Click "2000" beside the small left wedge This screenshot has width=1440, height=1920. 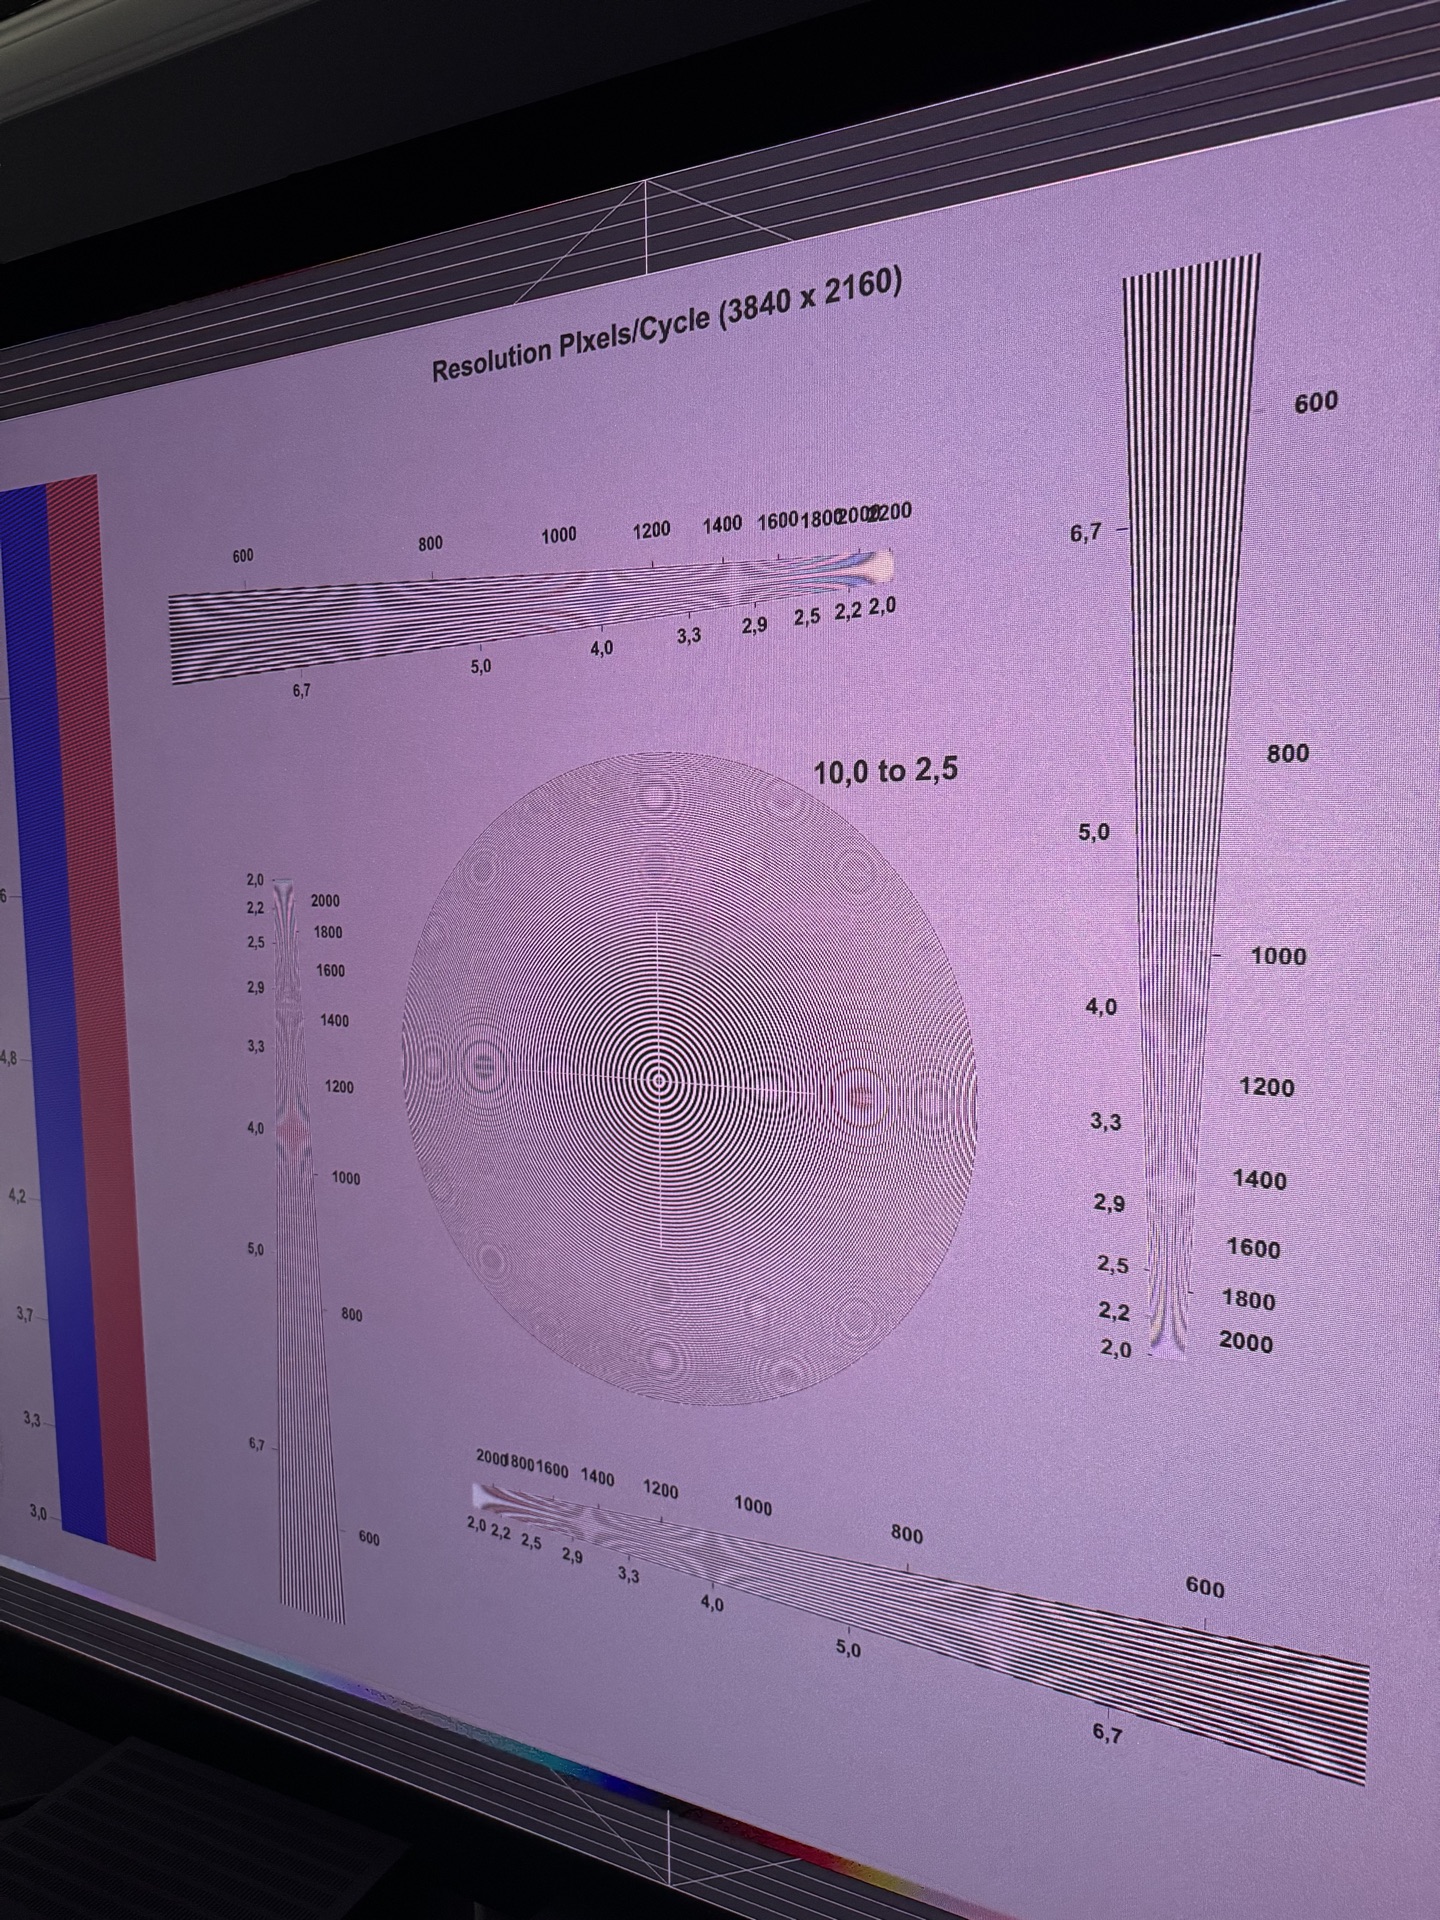tap(325, 900)
